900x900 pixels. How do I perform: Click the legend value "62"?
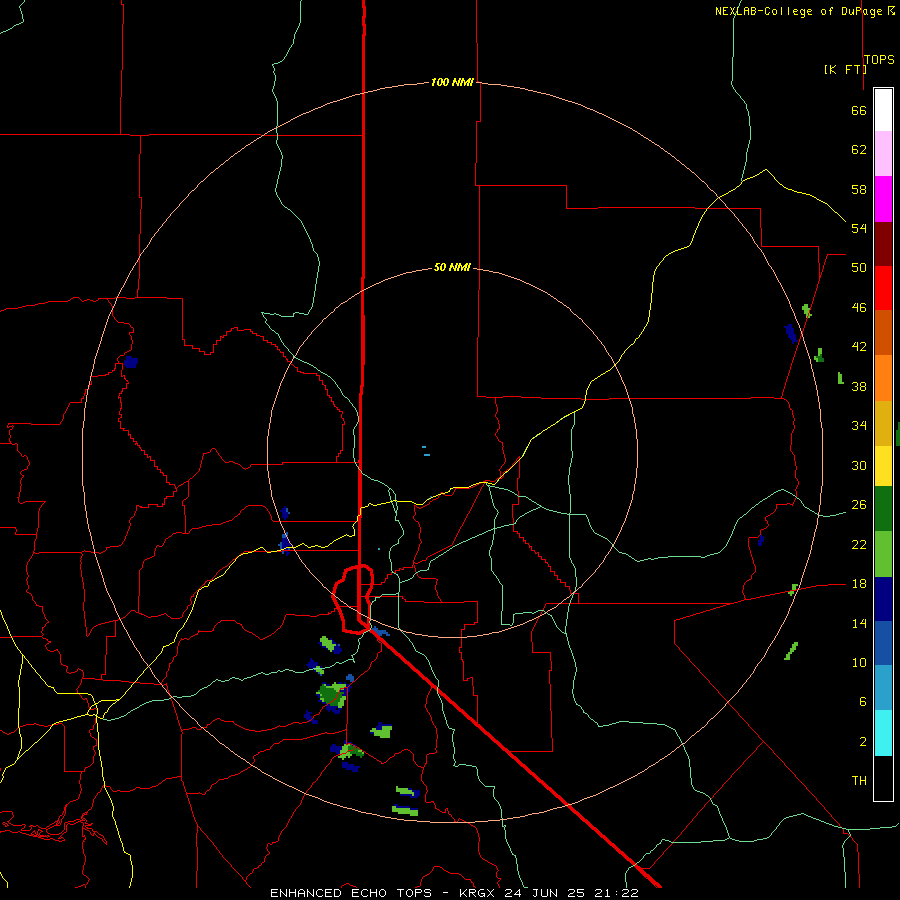coord(859,150)
